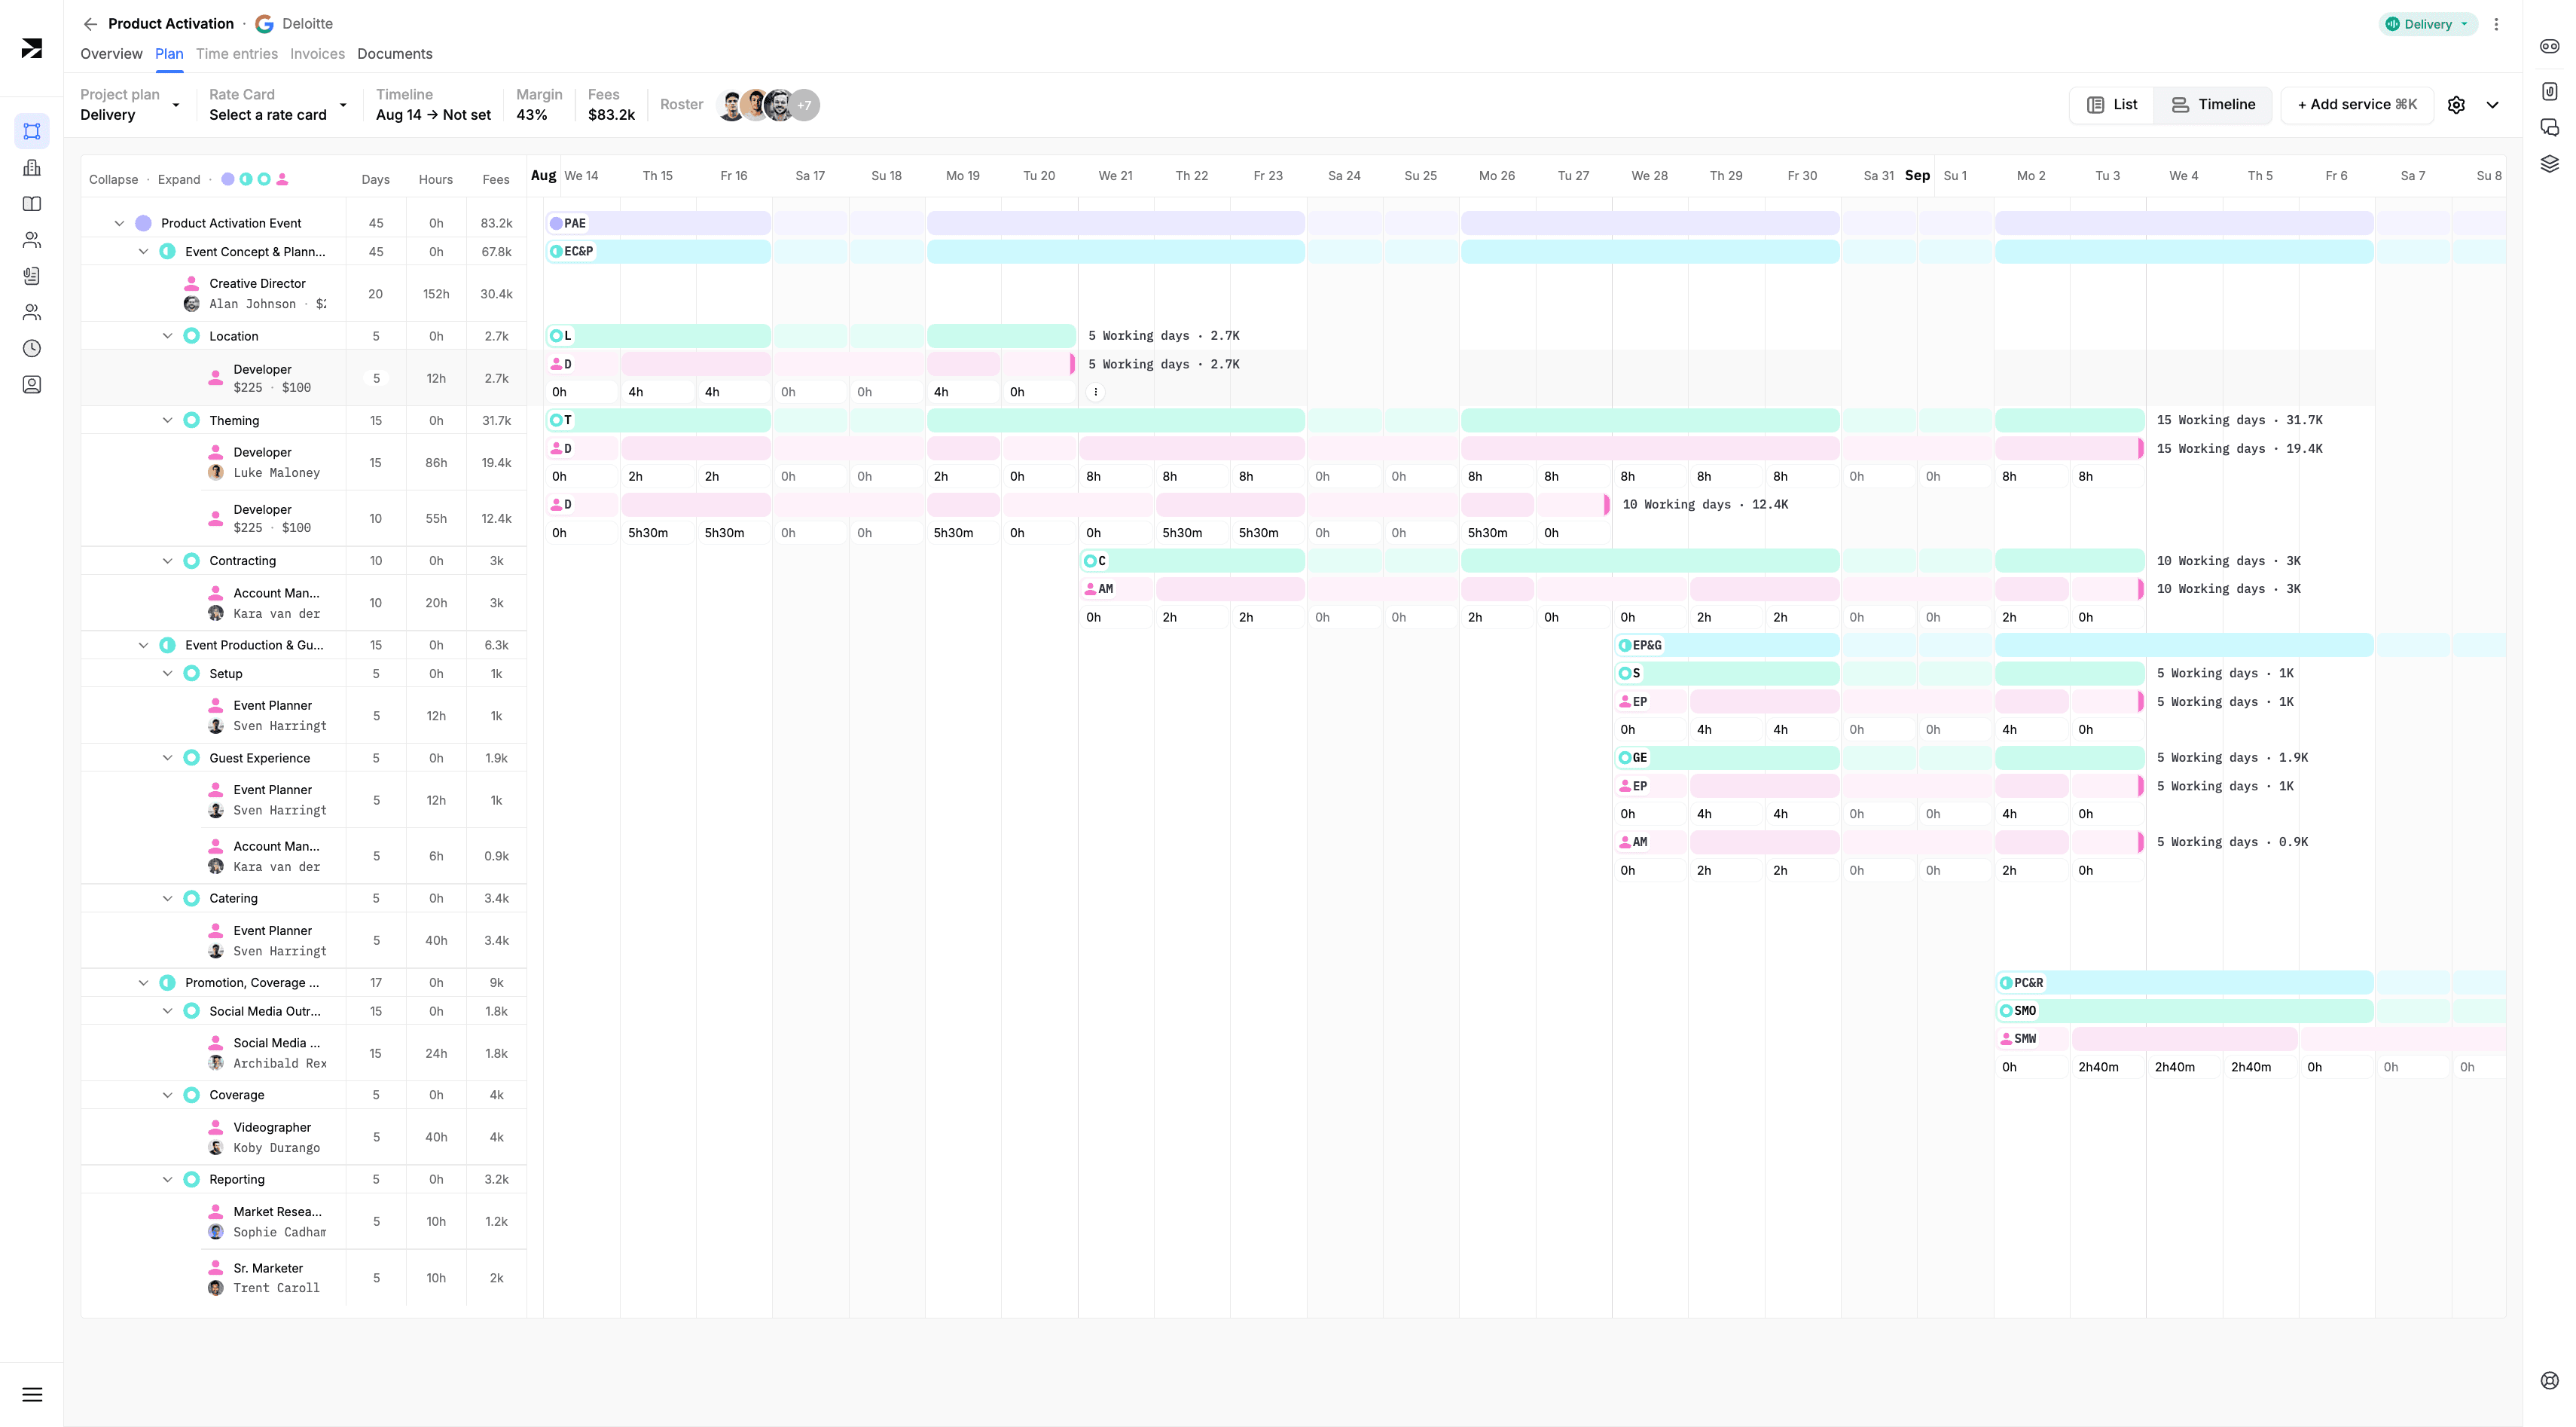Open the Rate Card selection dropdown
Viewport: 2576px width, 1427px height.
(x=278, y=105)
